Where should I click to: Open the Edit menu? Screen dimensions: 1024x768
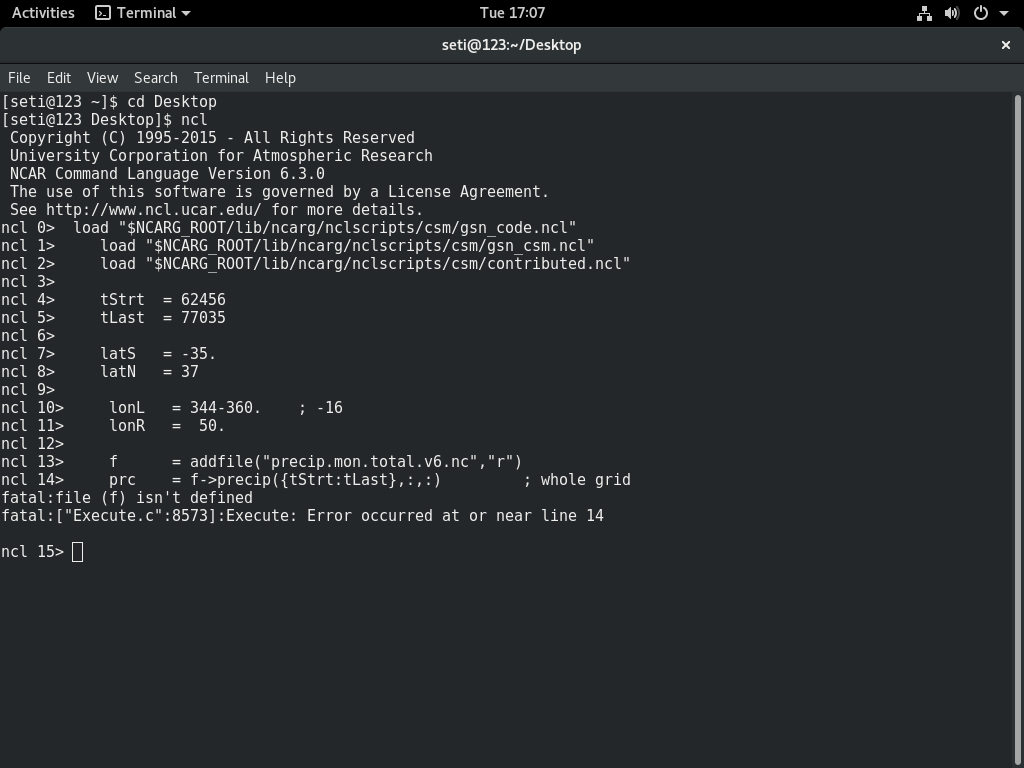point(59,78)
